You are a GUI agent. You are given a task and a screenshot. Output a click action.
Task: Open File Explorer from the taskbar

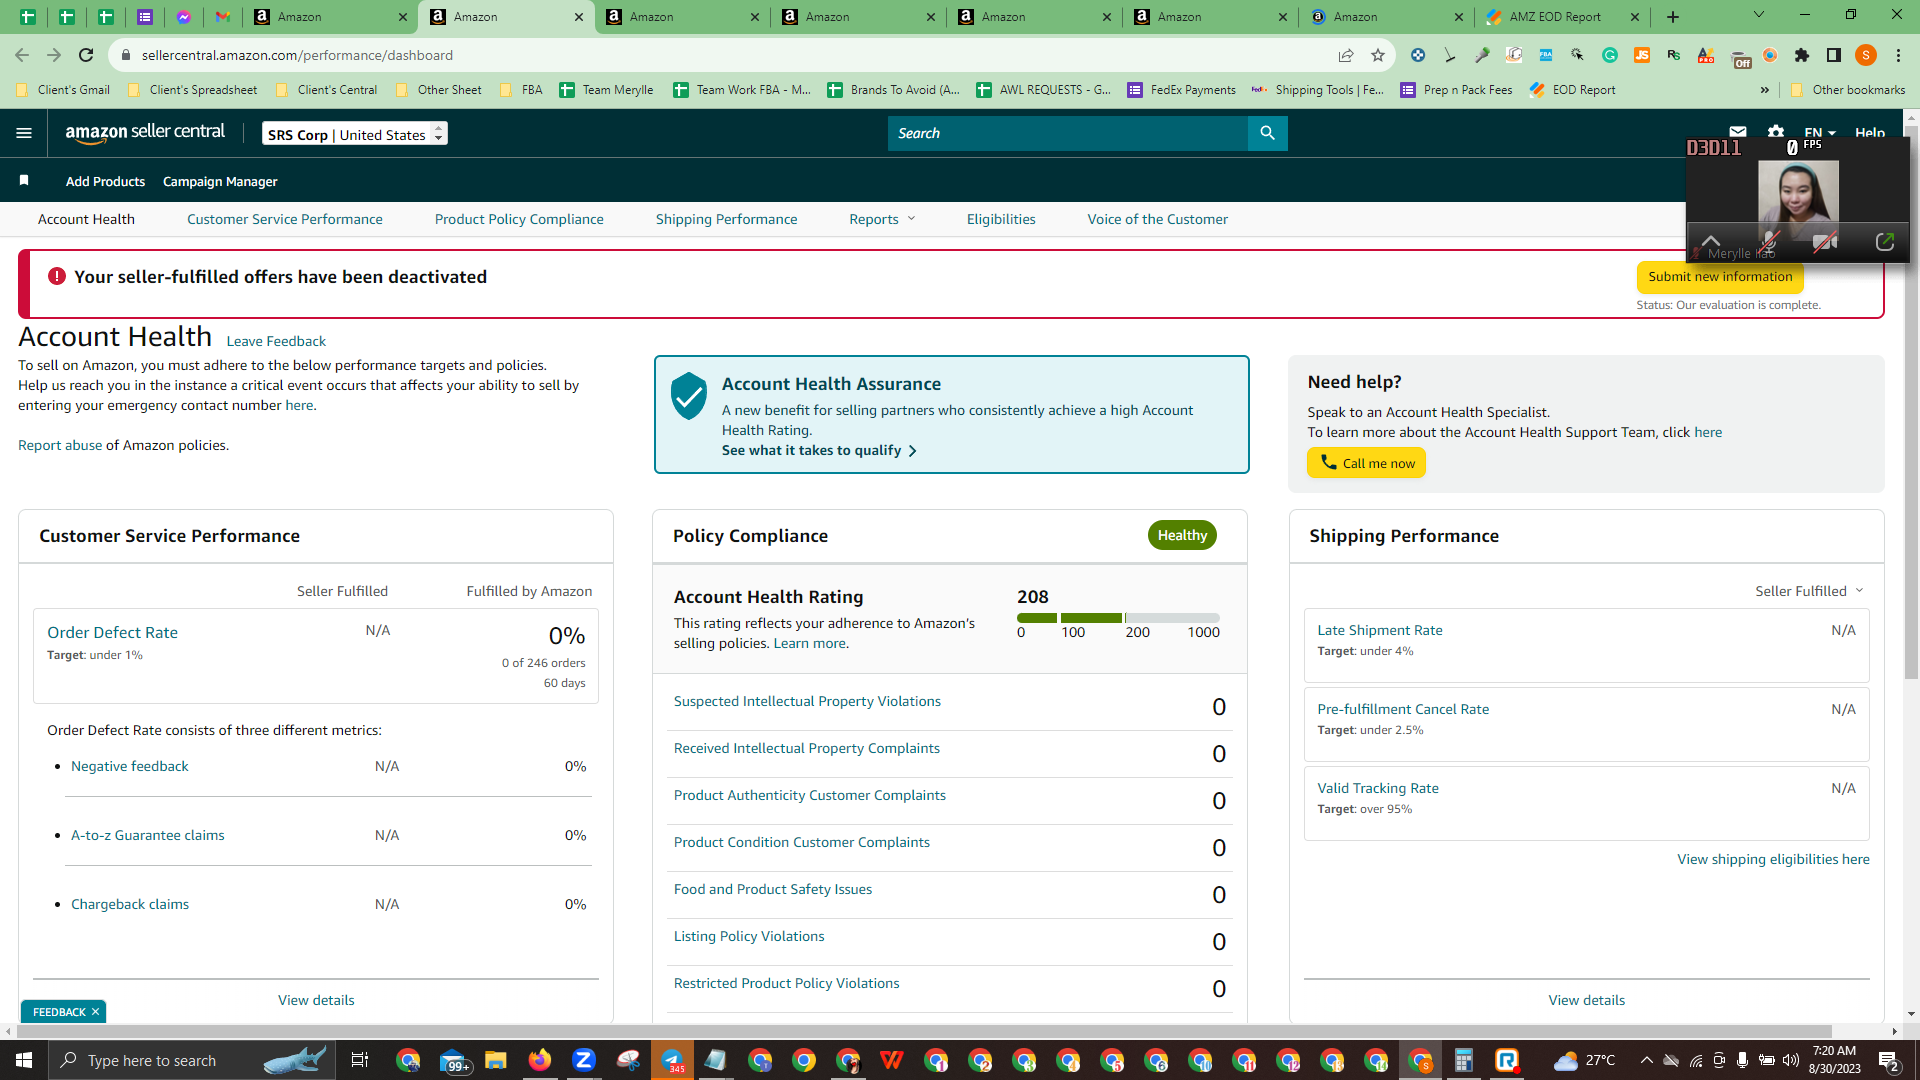(496, 1060)
